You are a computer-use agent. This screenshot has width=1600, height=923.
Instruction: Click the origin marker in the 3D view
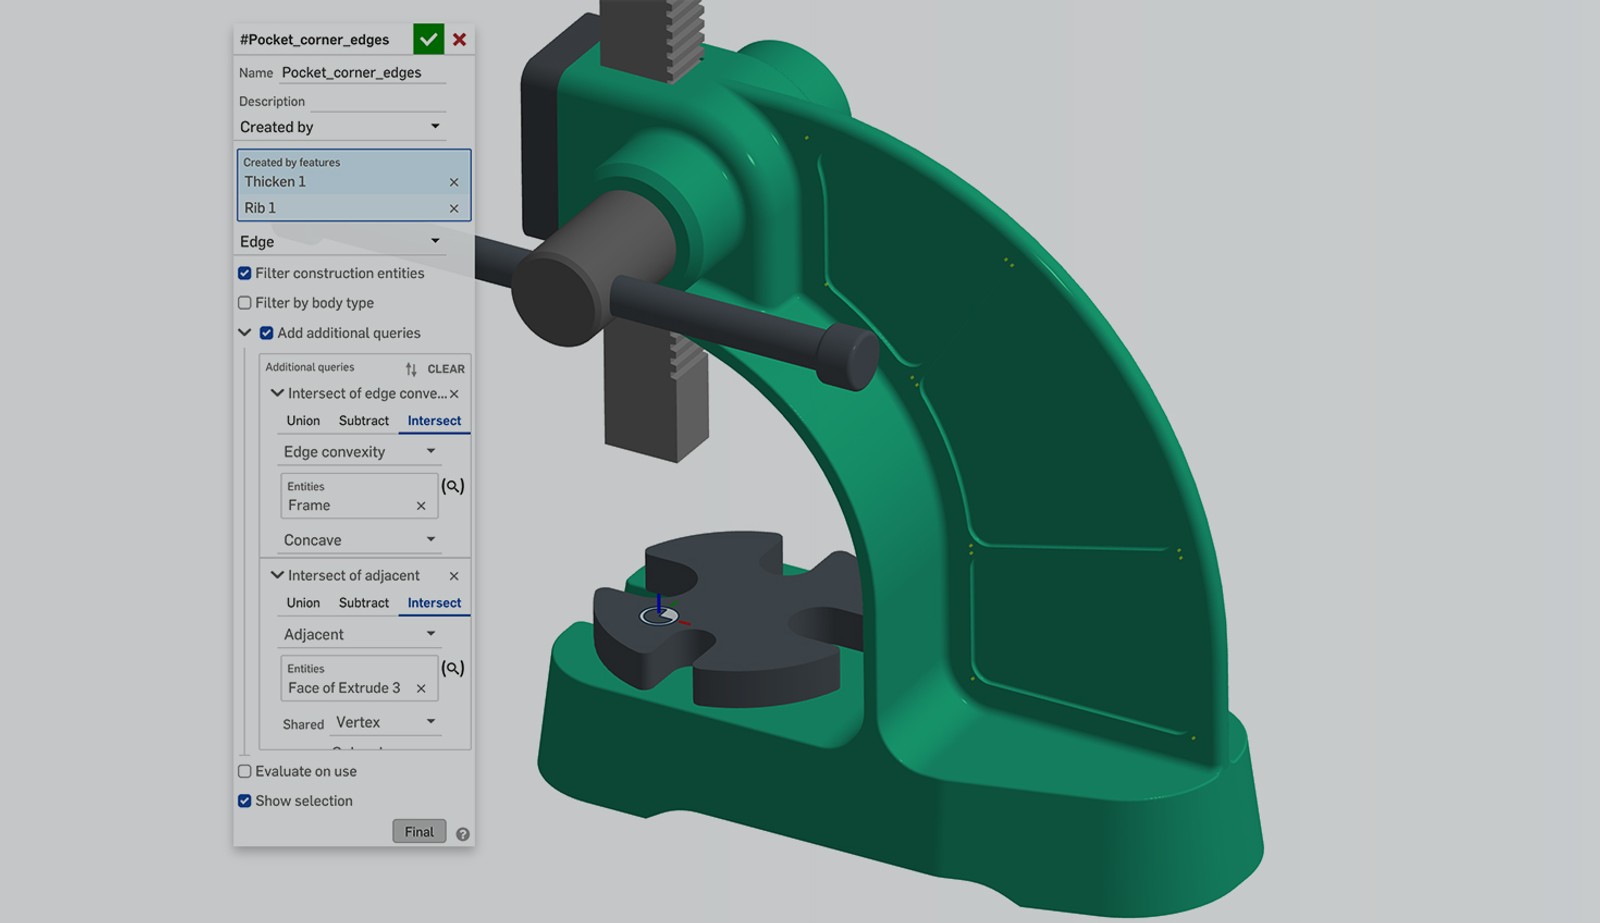pyautogui.click(x=659, y=616)
